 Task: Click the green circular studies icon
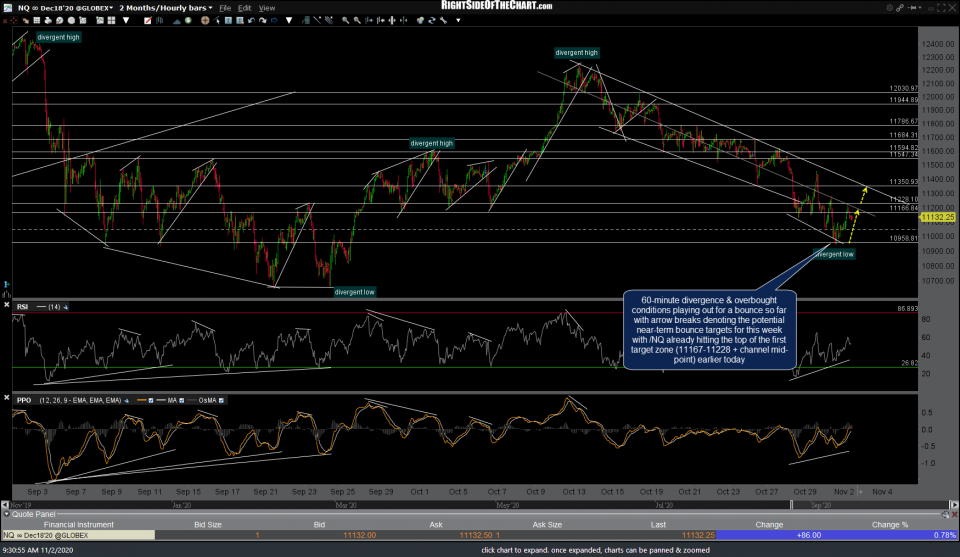pos(188,20)
